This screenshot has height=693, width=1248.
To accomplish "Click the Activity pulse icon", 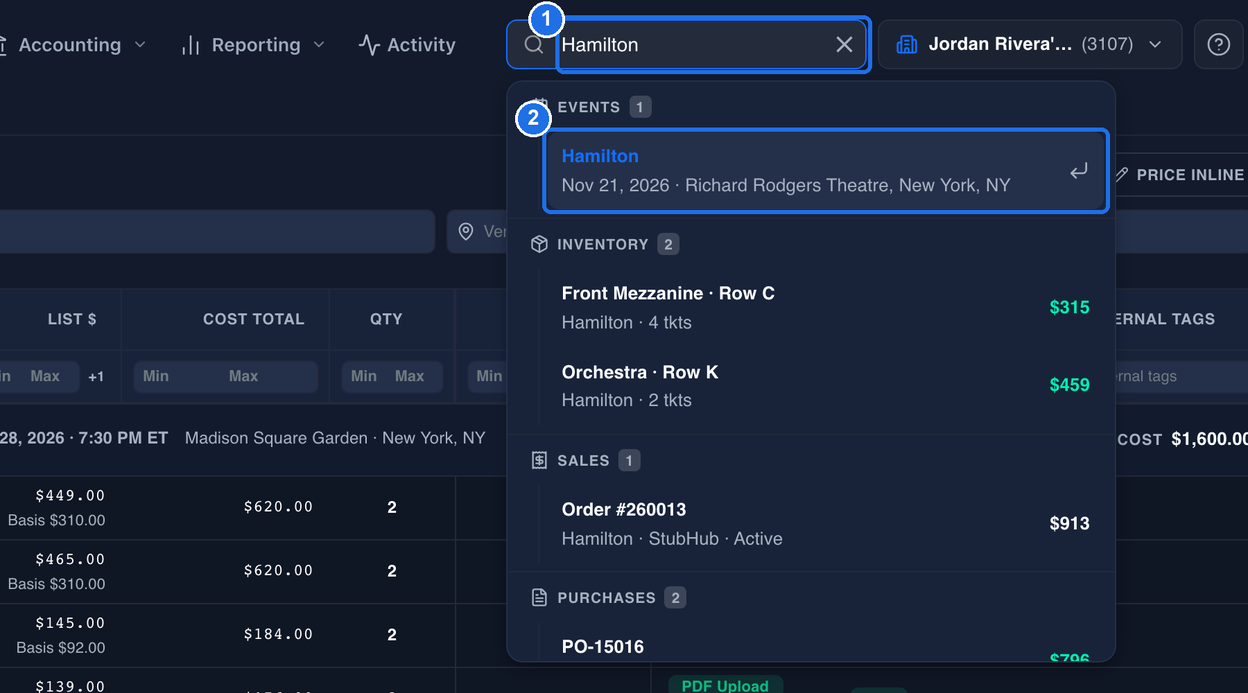I will (369, 45).
